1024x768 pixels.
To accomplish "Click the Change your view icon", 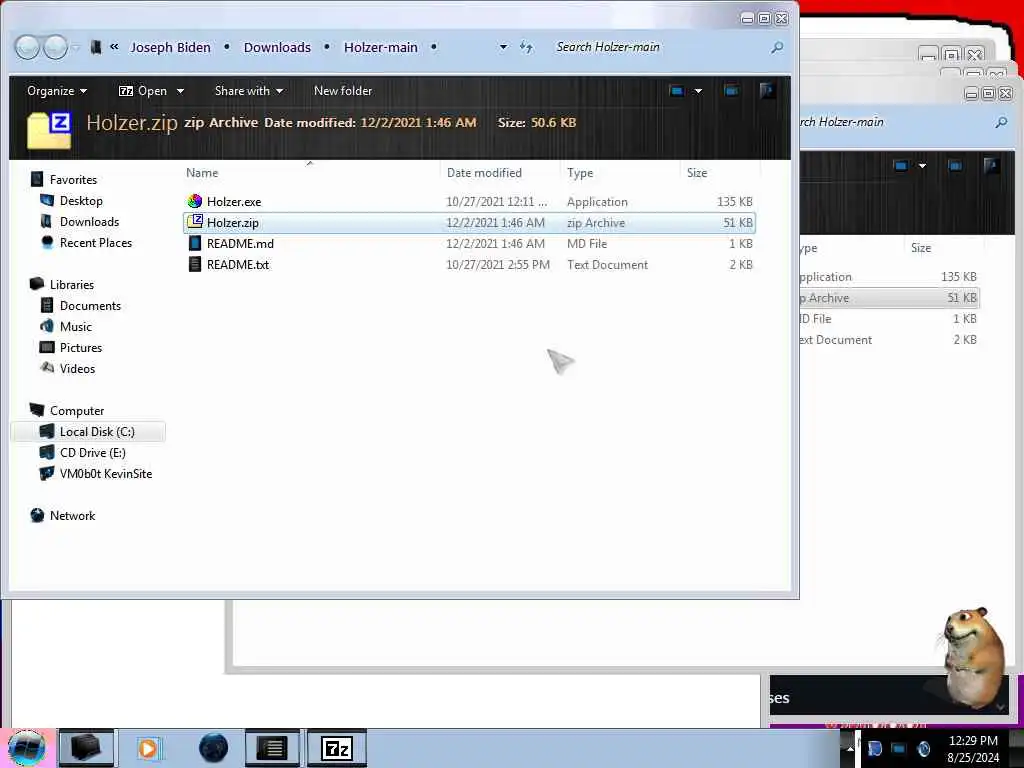I will click(677, 91).
